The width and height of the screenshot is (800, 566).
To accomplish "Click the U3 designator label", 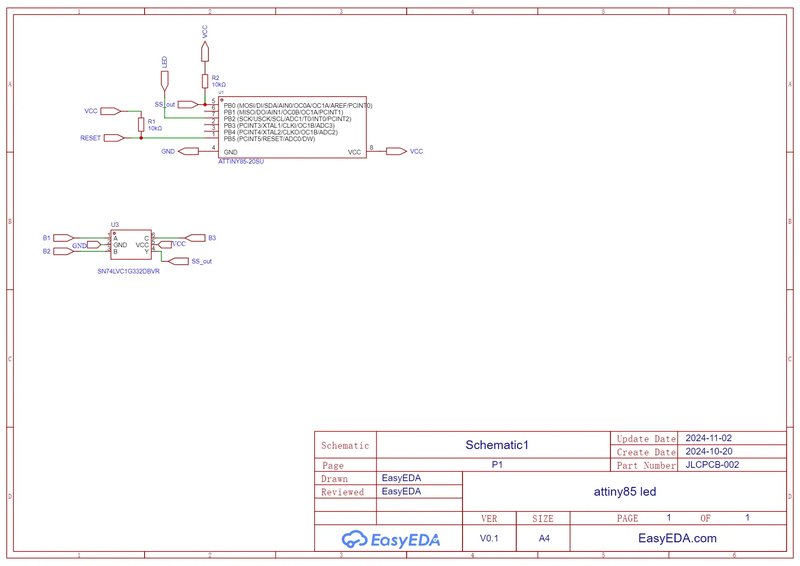I will click(115, 225).
